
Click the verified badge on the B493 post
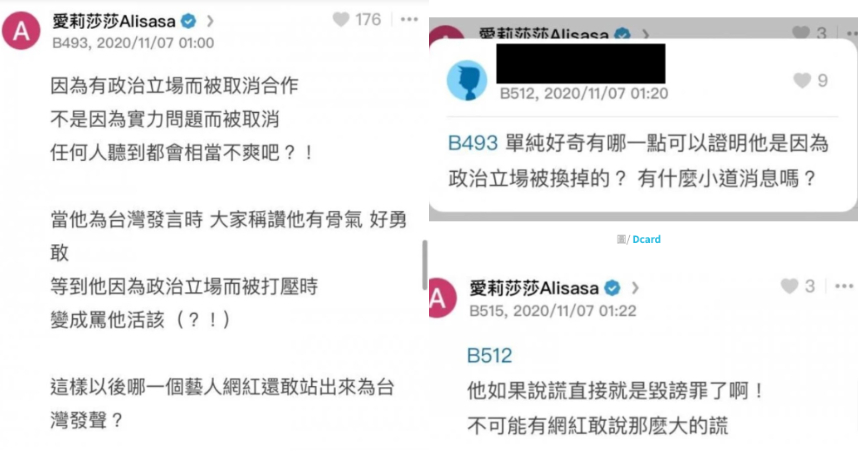(189, 21)
